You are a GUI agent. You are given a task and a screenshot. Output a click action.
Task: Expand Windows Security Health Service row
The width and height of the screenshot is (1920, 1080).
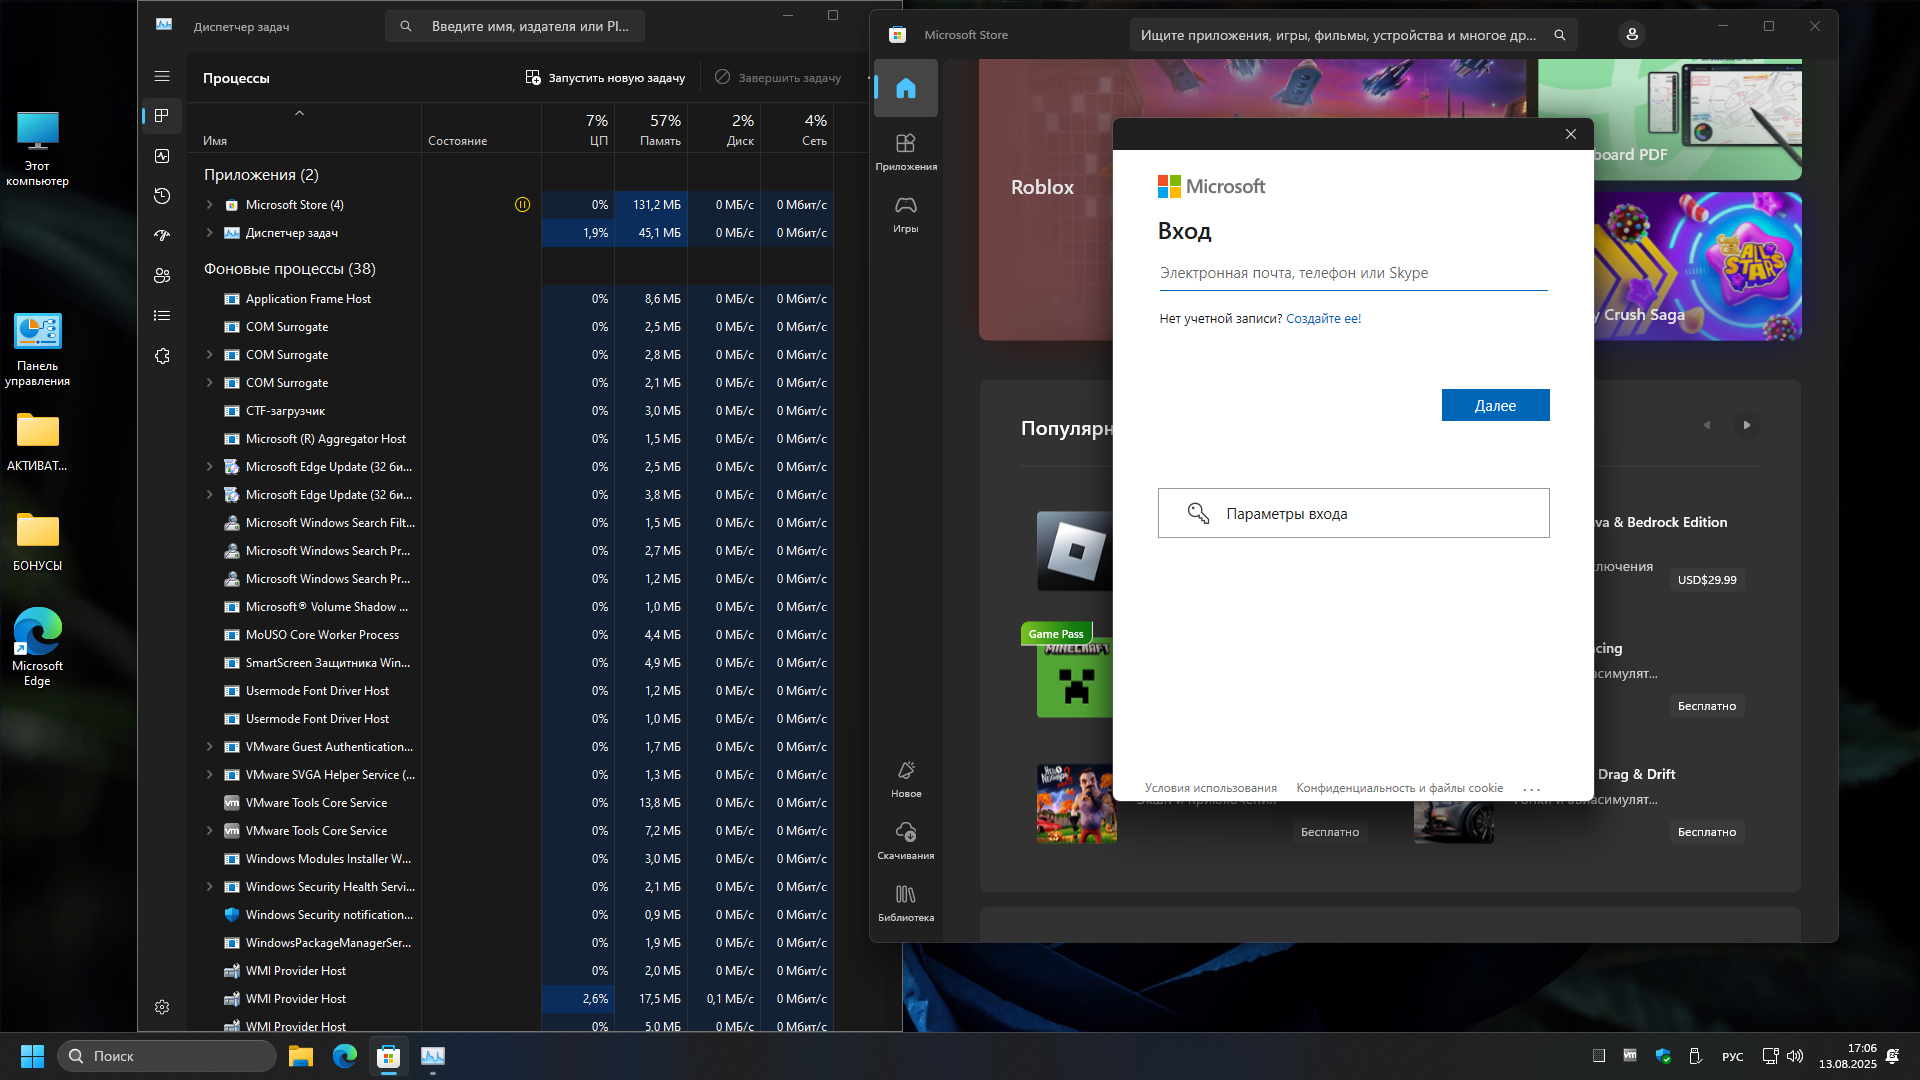[x=209, y=887]
